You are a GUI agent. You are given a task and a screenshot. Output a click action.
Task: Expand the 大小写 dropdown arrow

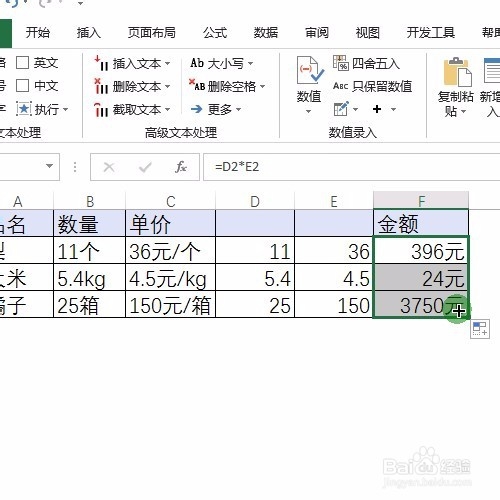[250, 63]
